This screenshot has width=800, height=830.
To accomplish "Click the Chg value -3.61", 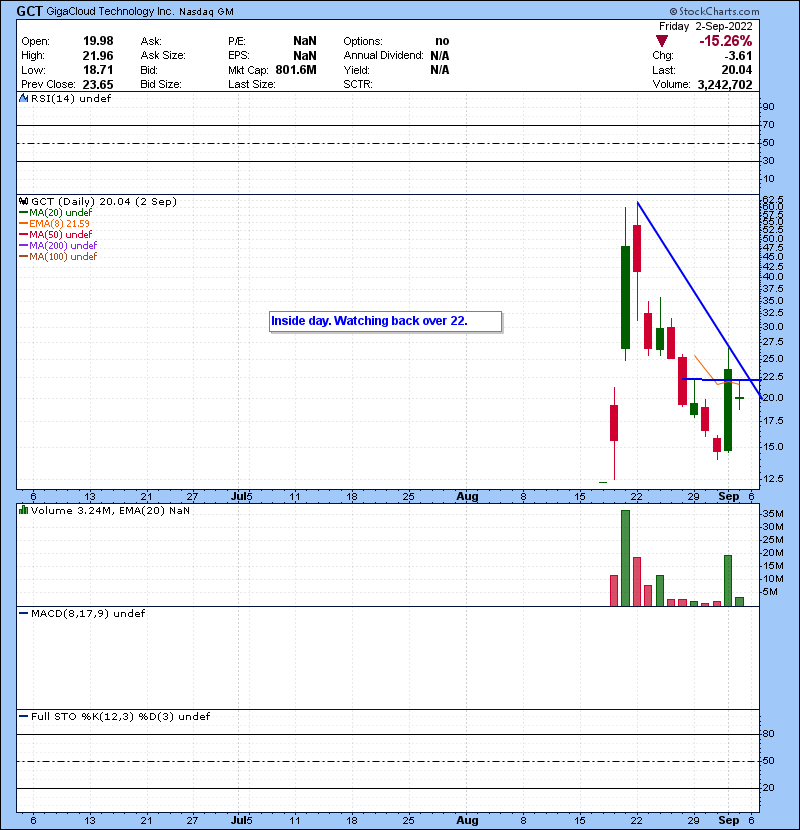I will (738, 56).
